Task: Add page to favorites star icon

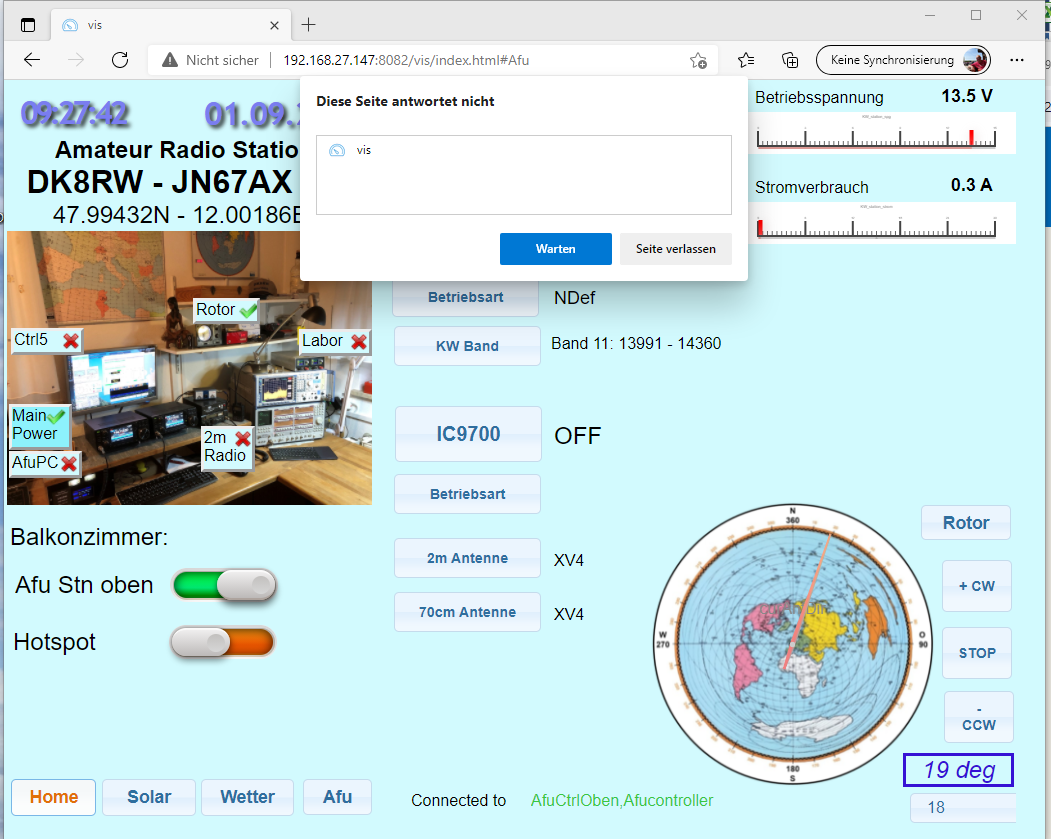Action: pos(698,60)
